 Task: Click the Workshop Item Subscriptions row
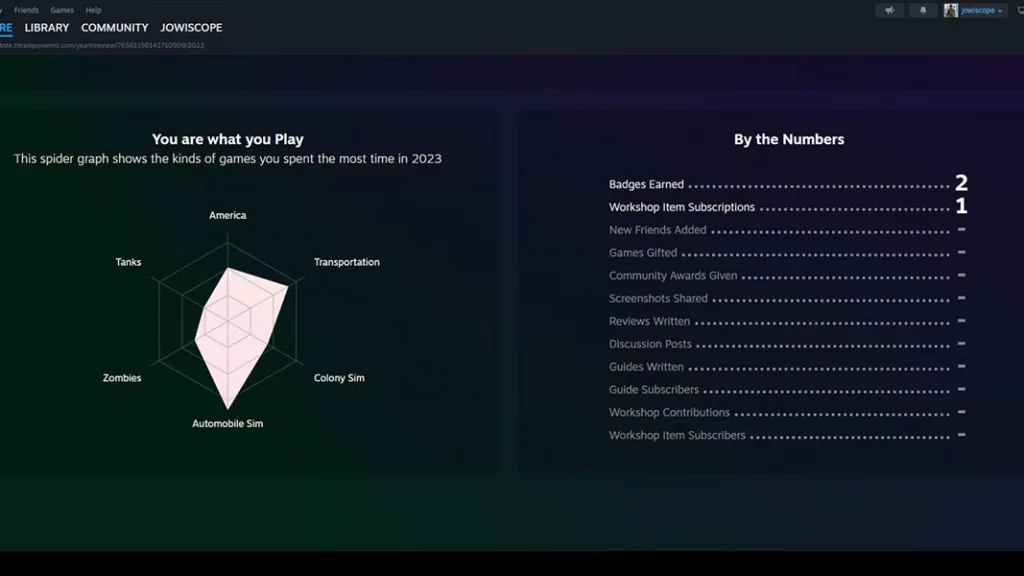788,207
